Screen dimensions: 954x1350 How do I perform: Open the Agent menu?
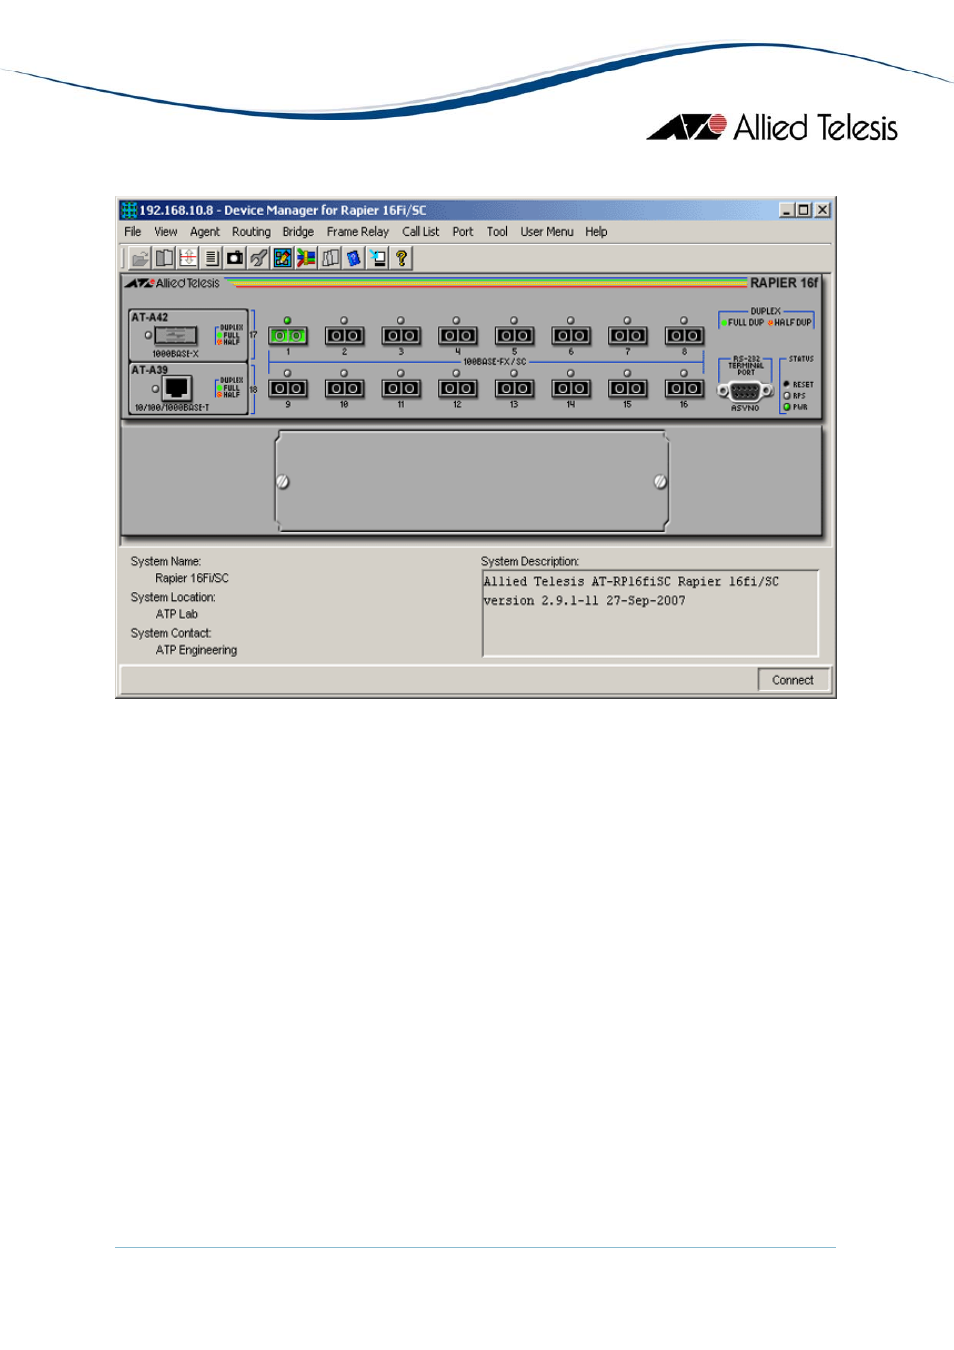click(205, 231)
